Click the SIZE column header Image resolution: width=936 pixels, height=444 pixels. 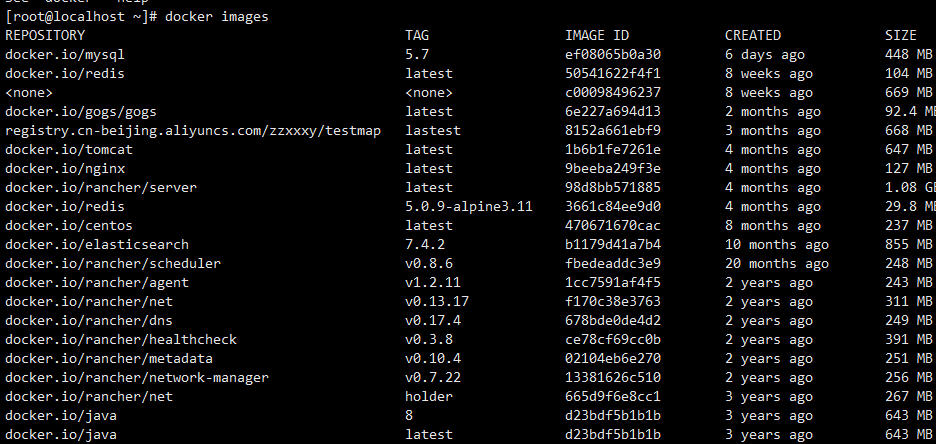900,36
